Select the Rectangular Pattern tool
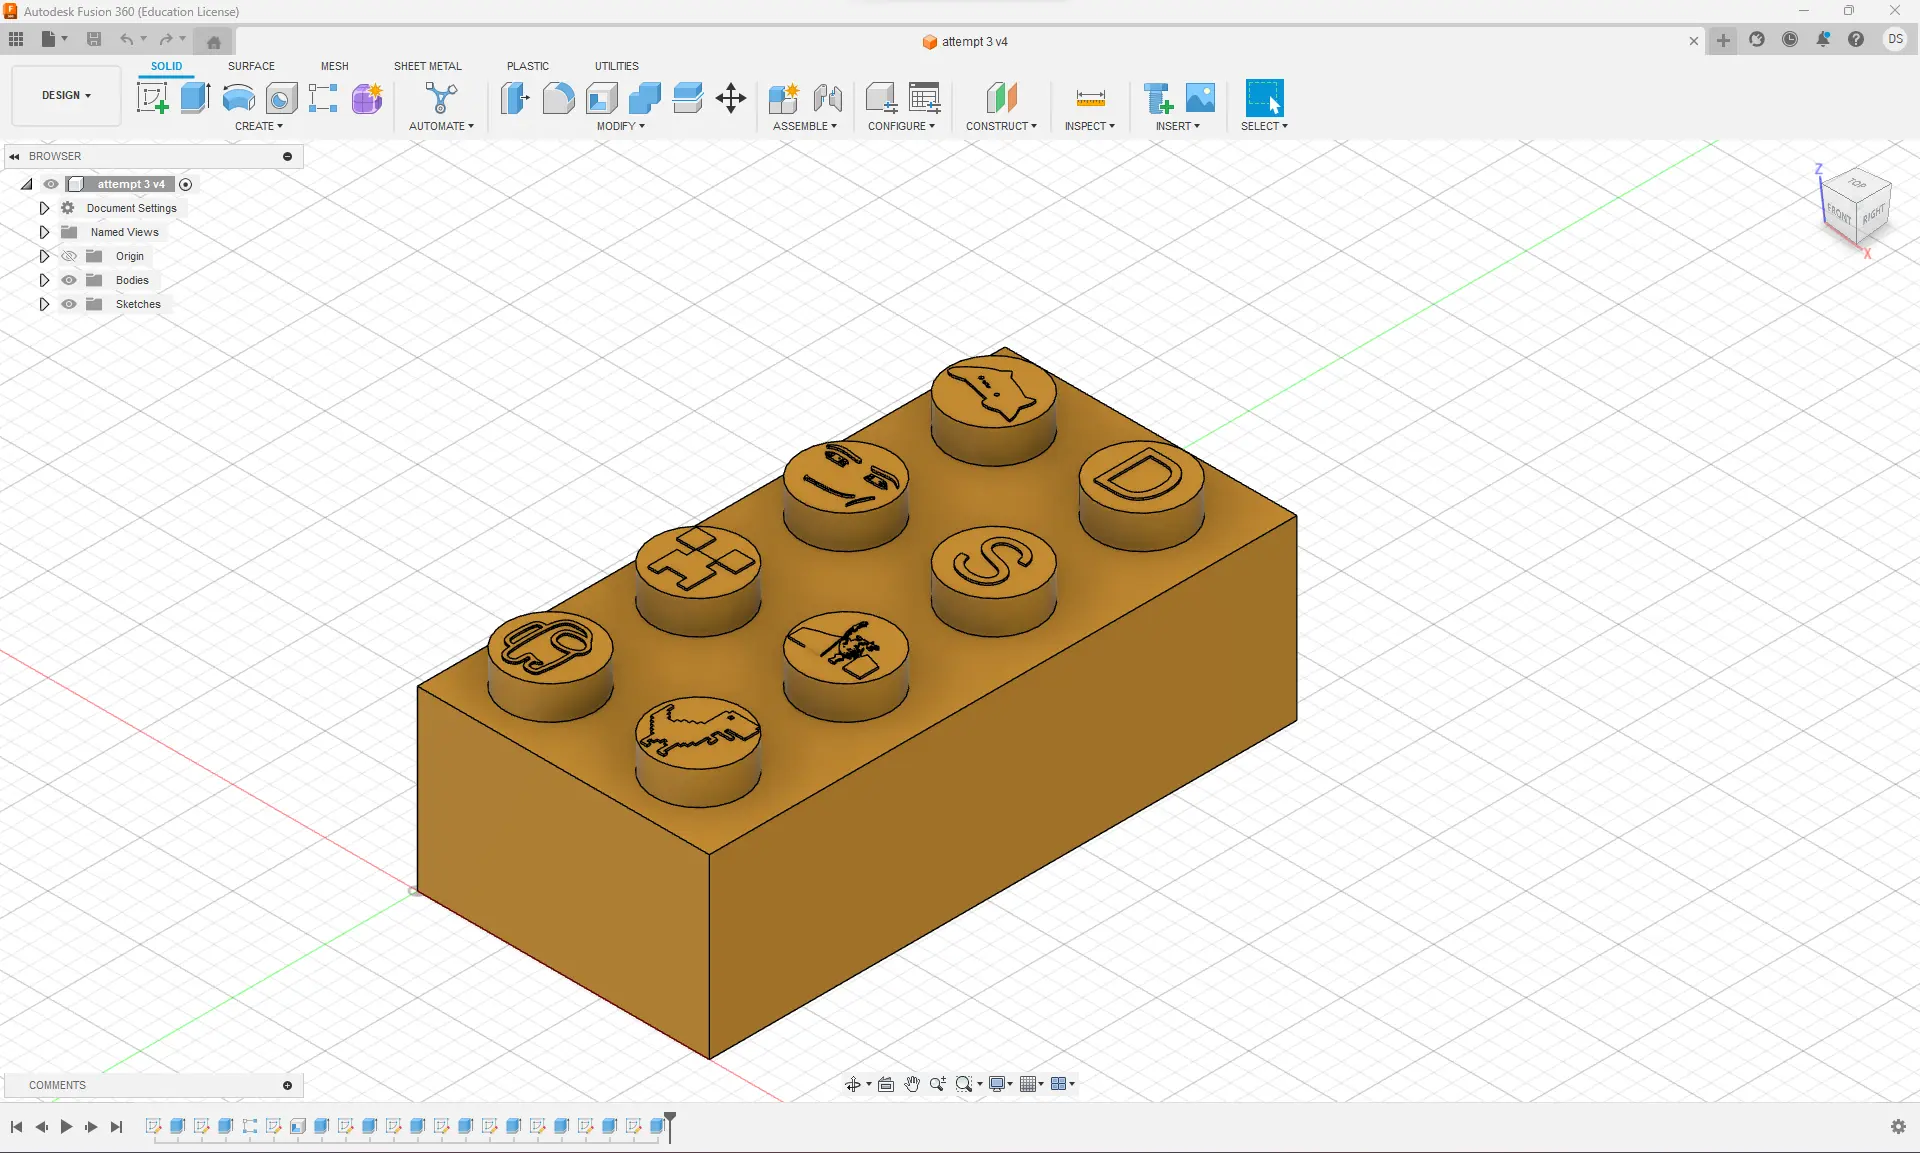 pos(323,98)
